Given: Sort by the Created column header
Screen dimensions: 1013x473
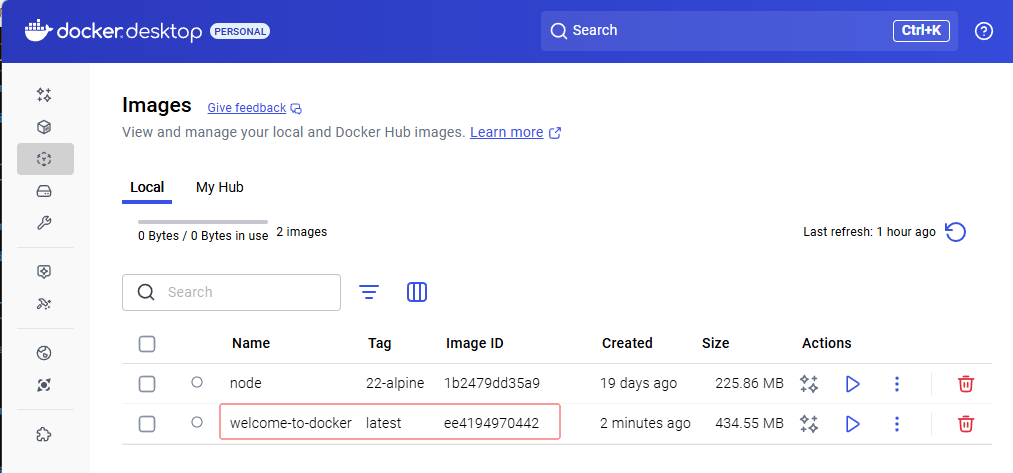Looking at the screenshot, I should point(627,343).
